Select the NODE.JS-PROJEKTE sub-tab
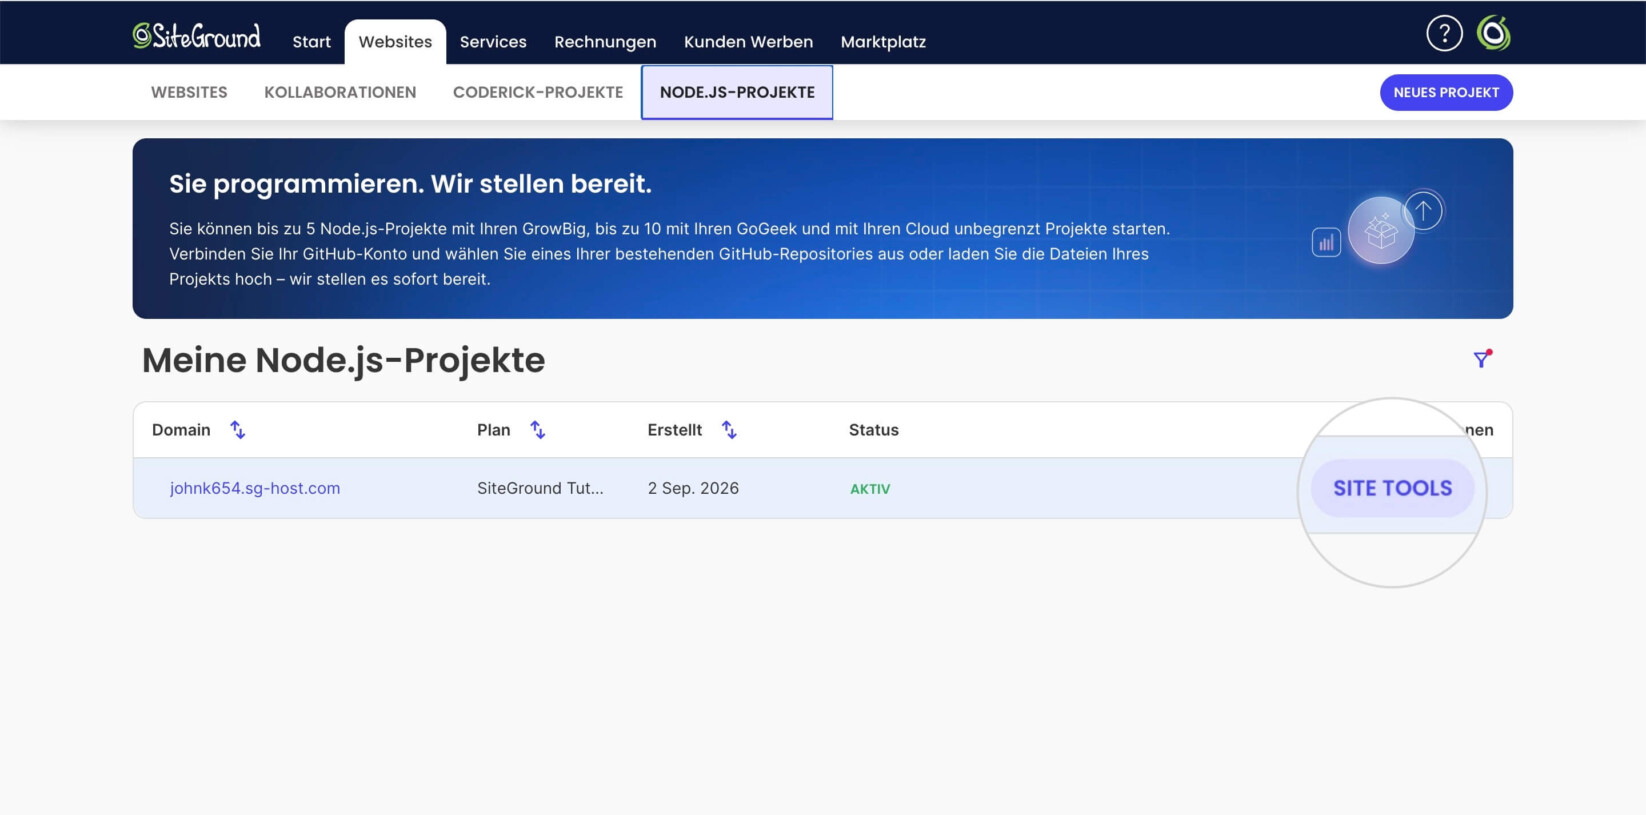 pos(737,92)
